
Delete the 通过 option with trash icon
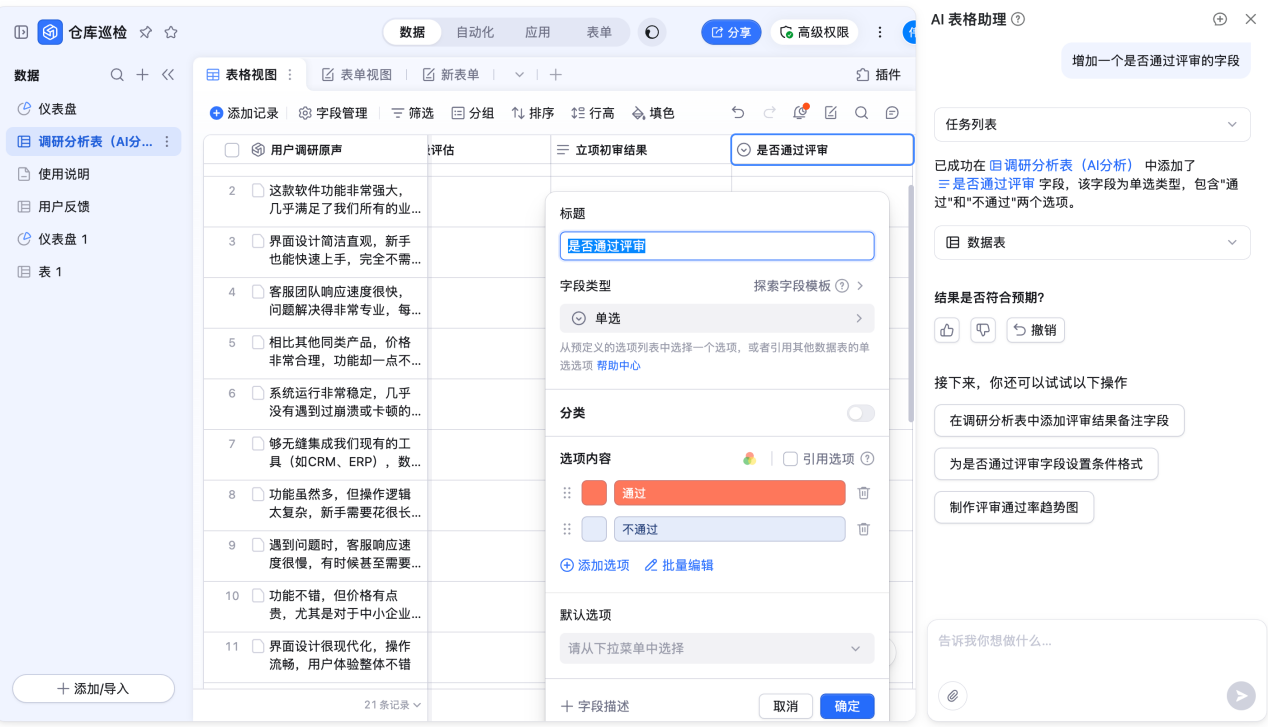[x=864, y=493]
